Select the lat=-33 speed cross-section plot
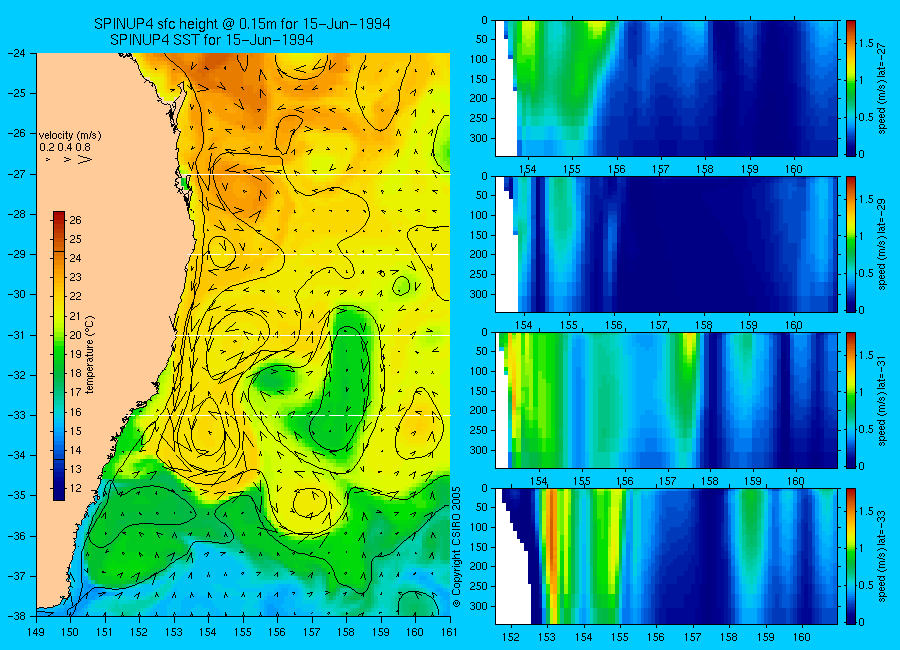 666,556
